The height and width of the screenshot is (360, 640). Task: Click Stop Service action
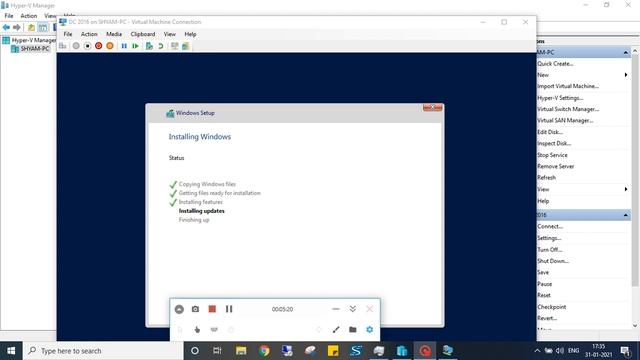pos(552,155)
